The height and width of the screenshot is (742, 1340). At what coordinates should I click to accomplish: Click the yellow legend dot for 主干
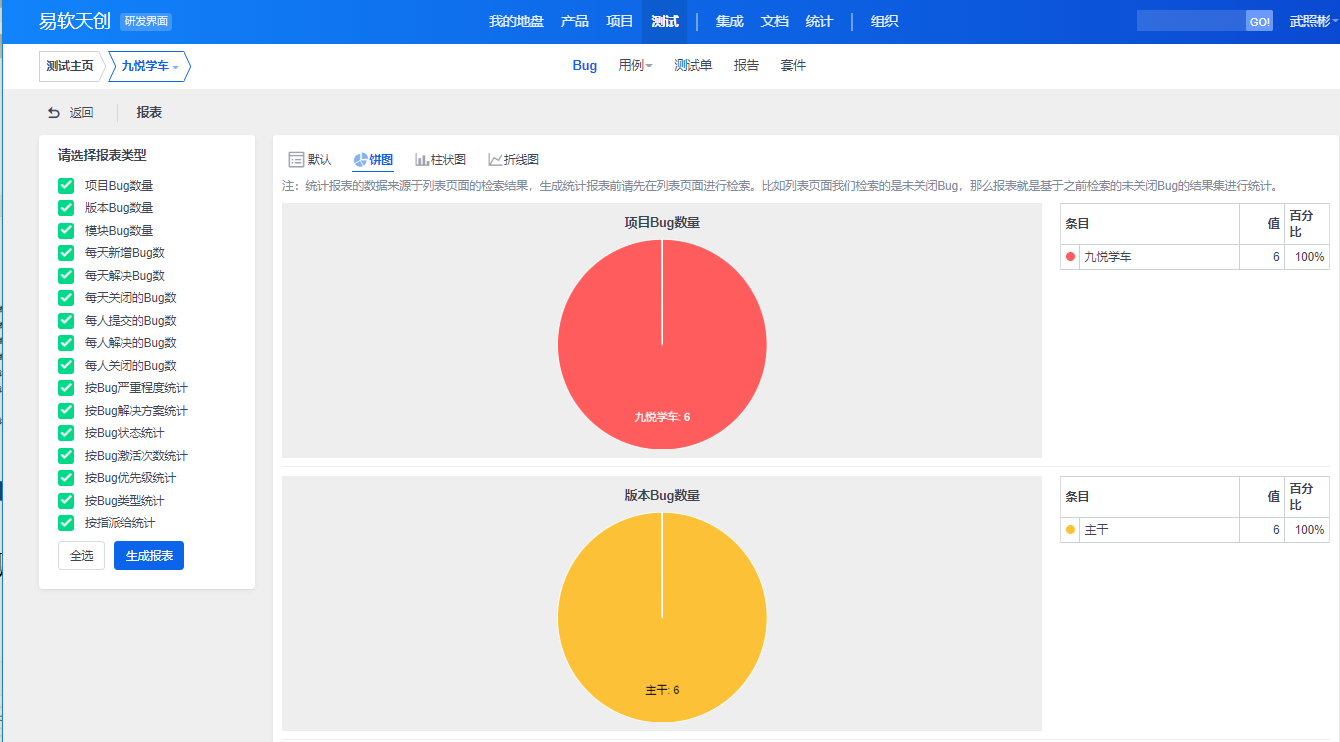point(1071,529)
